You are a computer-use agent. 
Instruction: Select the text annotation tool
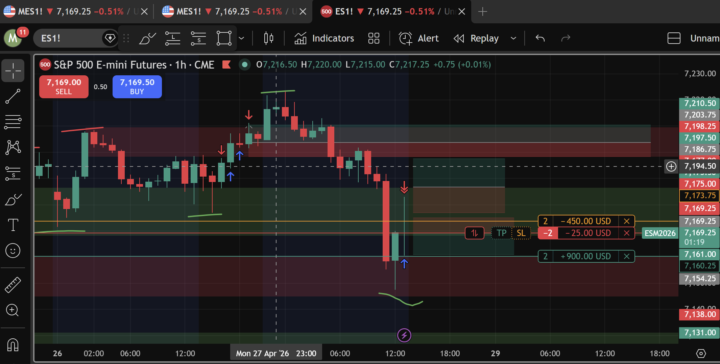(13, 225)
